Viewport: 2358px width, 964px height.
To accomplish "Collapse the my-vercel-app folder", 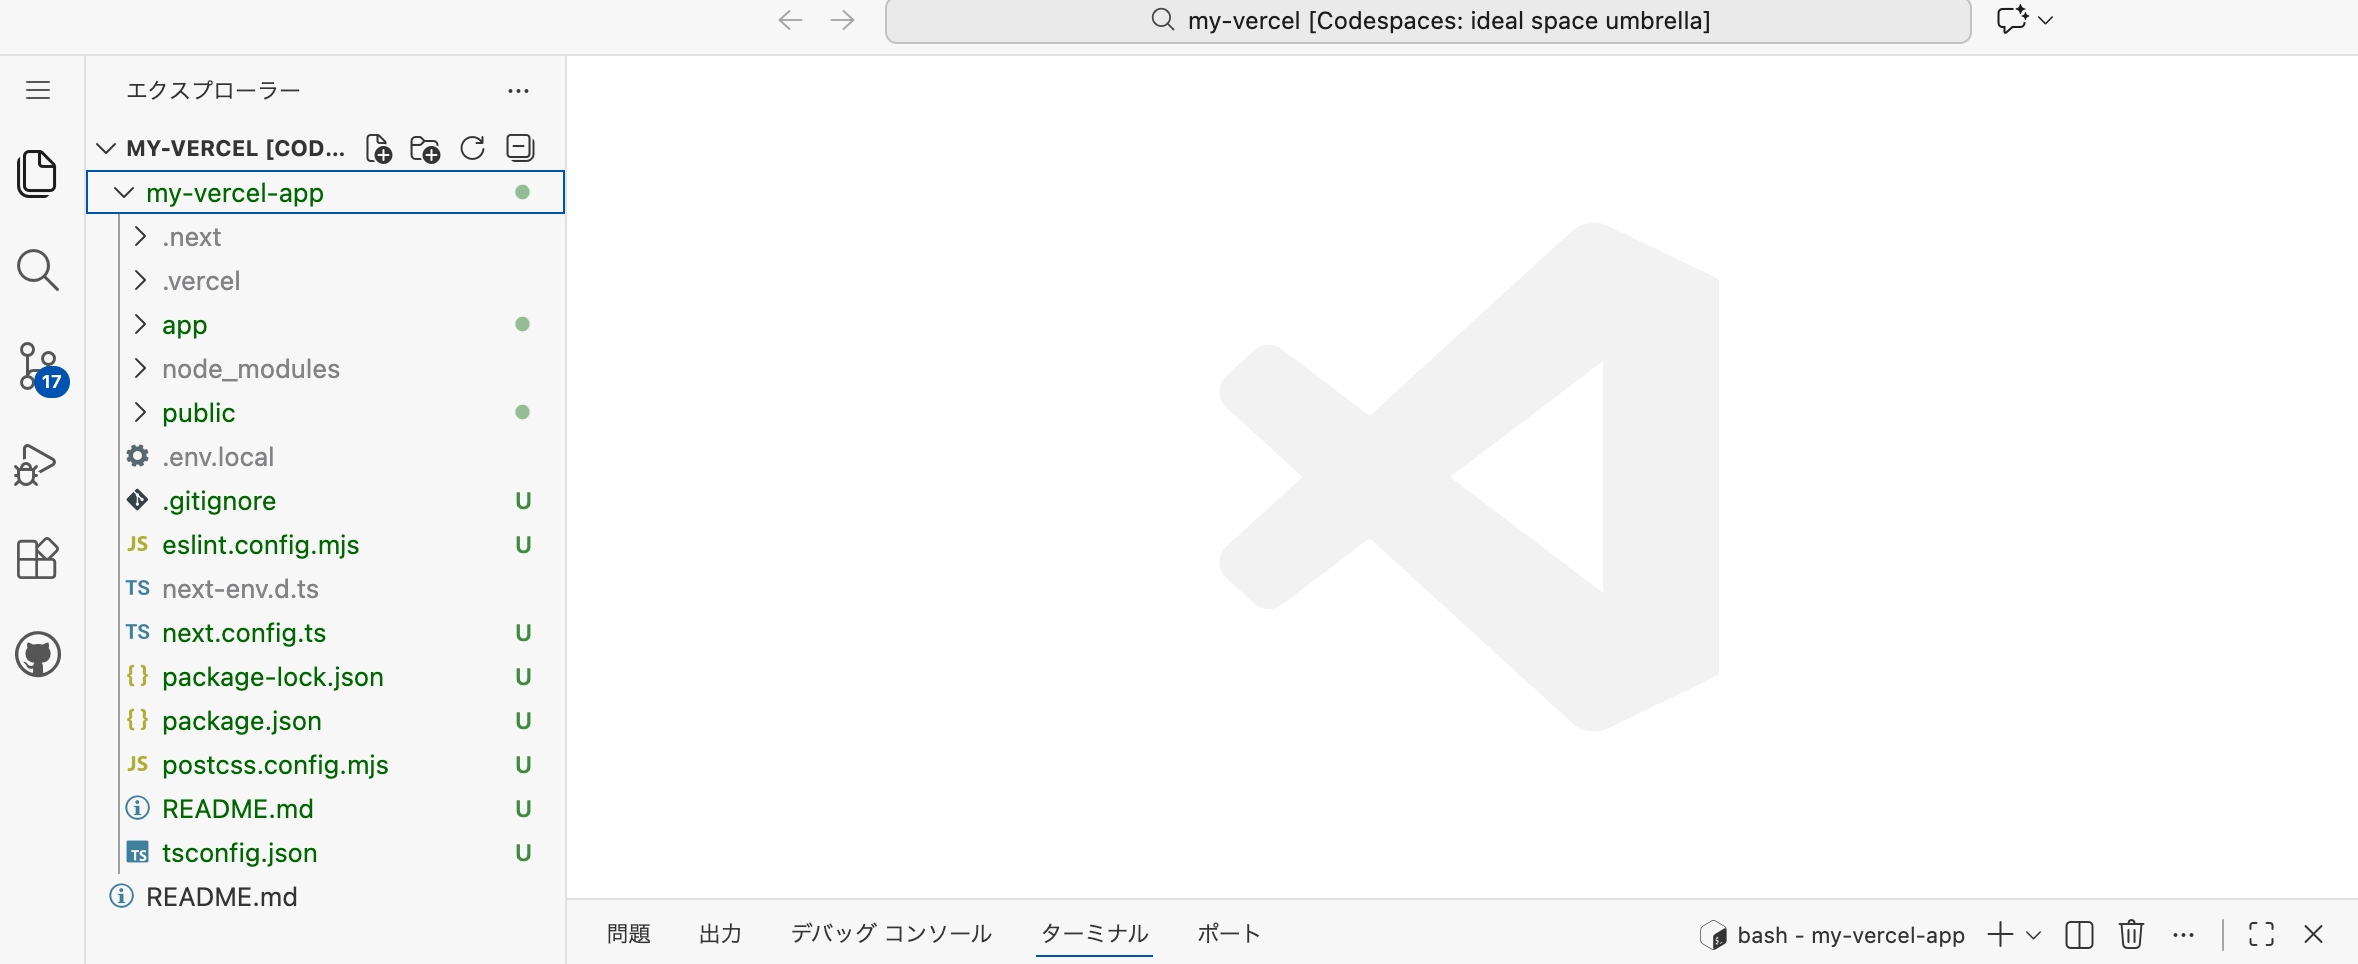I will pyautogui.click(x=124, y=193).
